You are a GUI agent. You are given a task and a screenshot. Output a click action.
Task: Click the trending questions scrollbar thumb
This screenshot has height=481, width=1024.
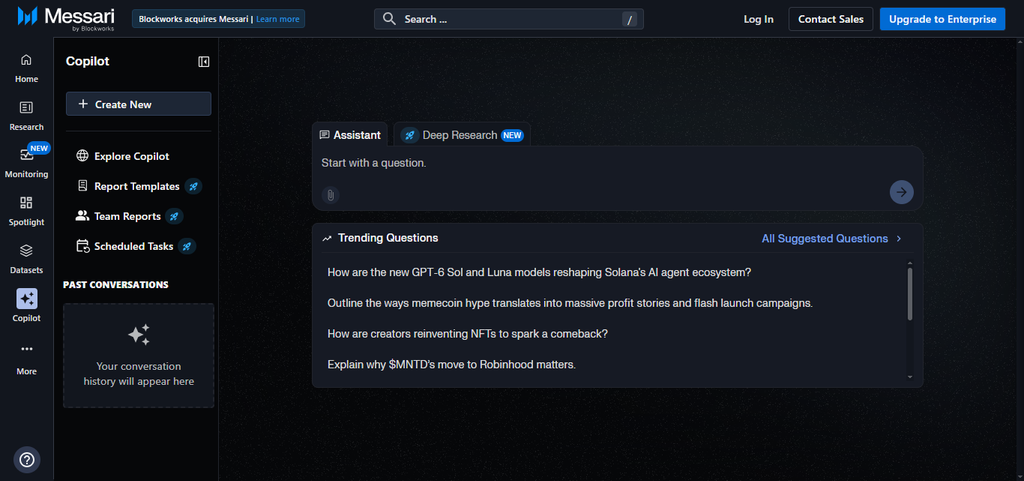click(x=910, y=293)
